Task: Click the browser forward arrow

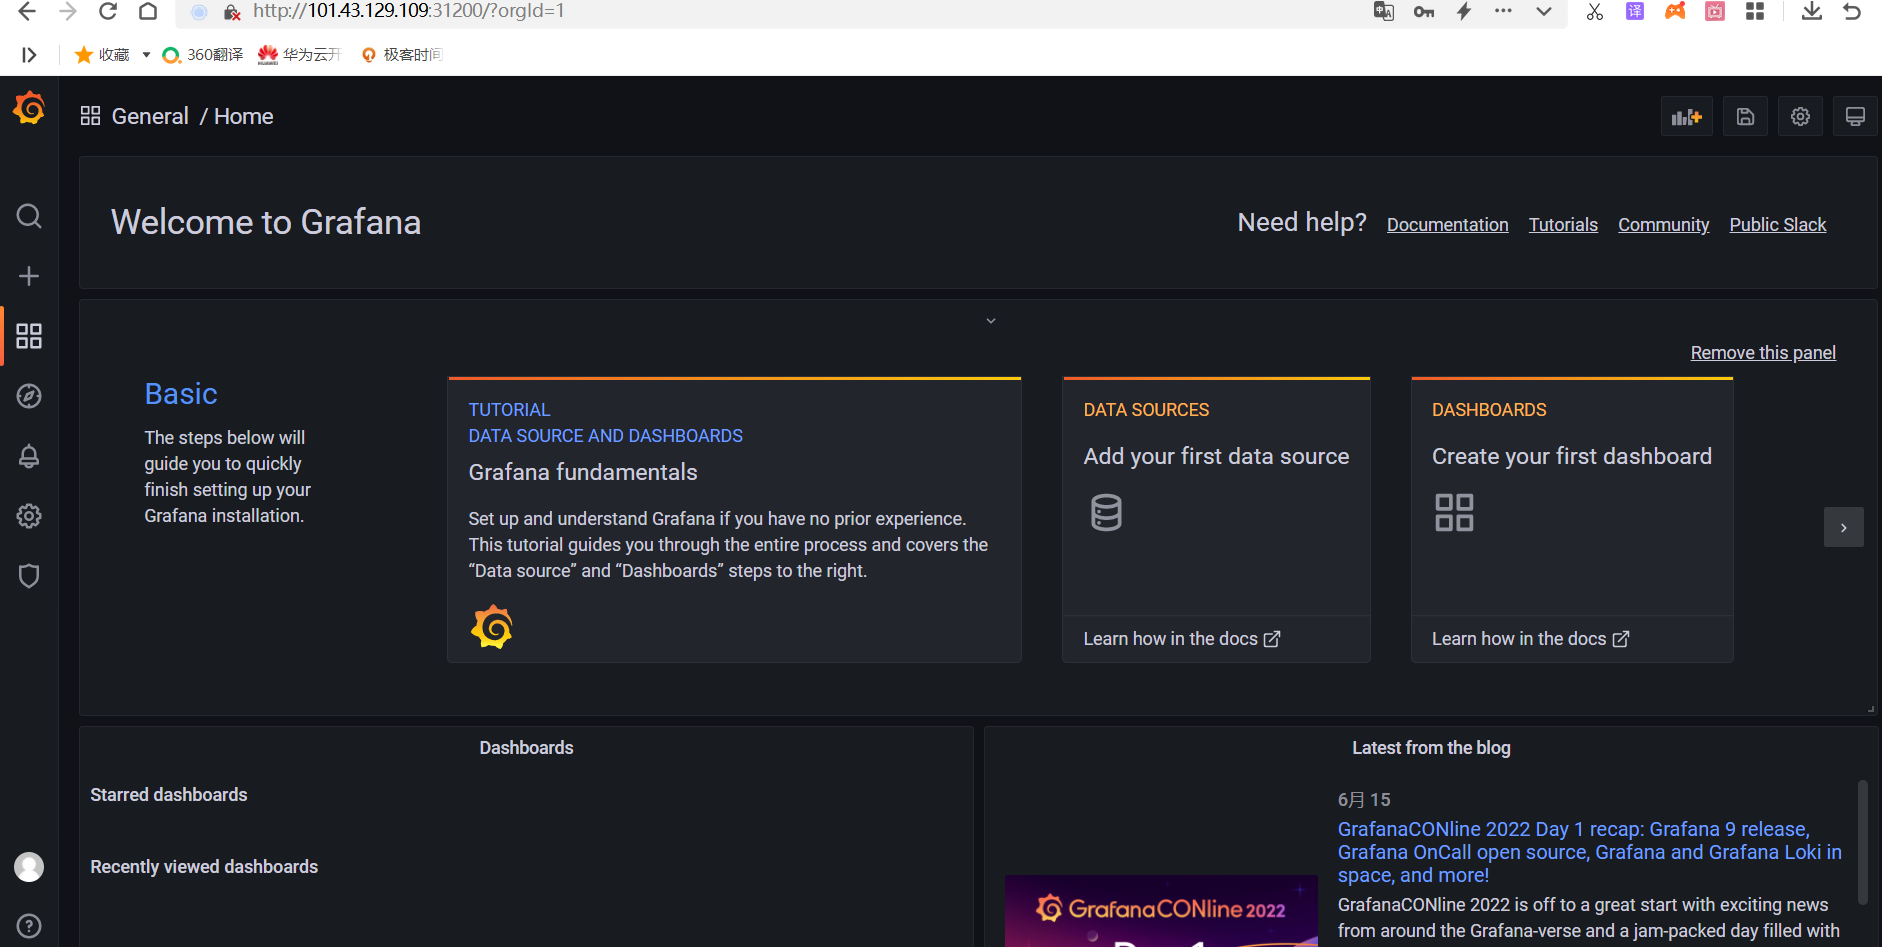Action: pyautogui.click(x=68, y=11)
